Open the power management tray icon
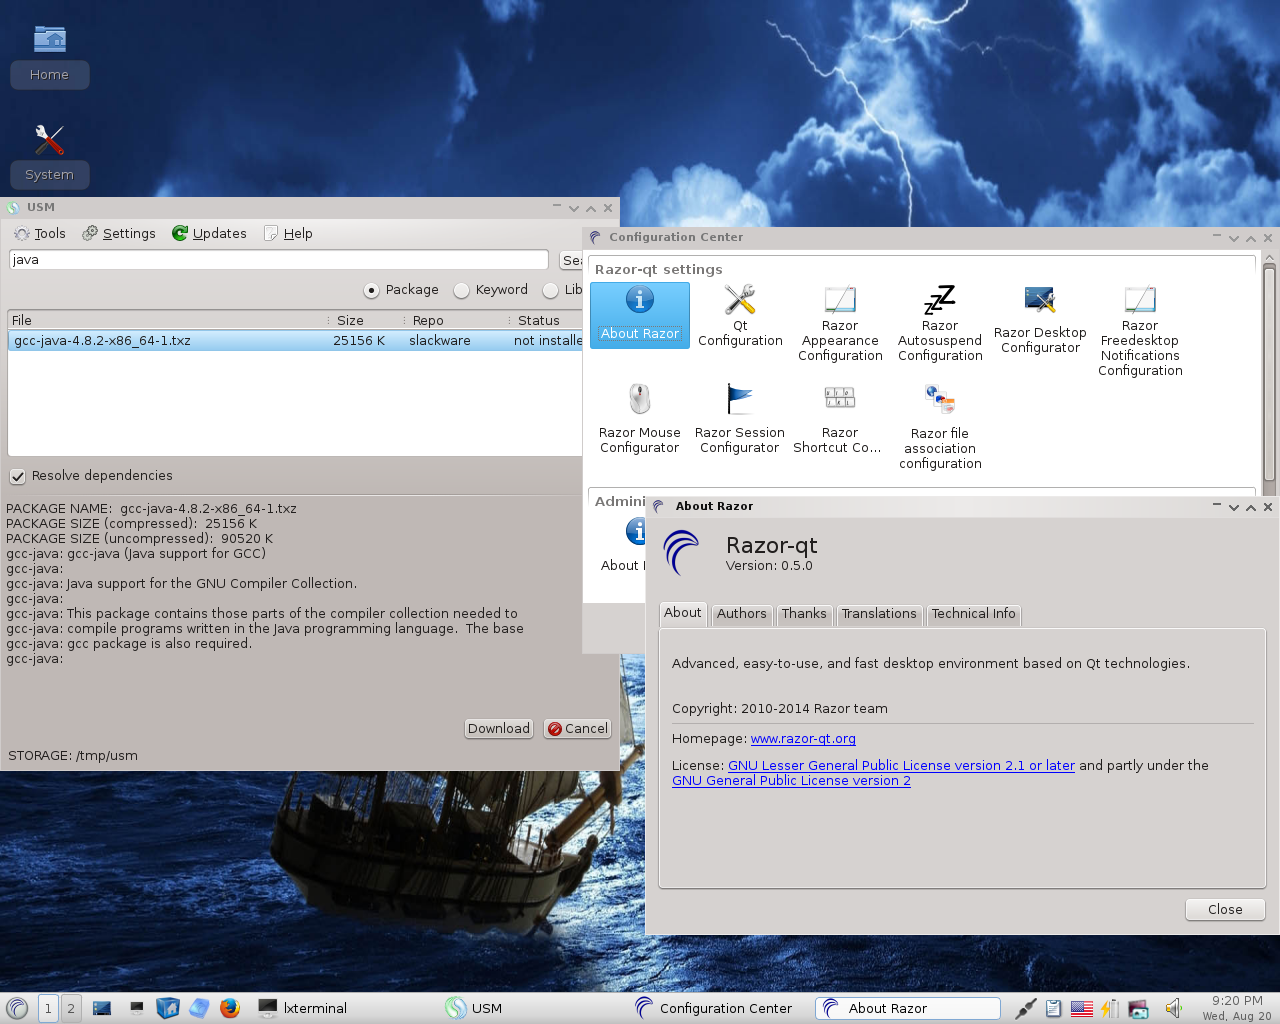Image resolution: width=1280 pixels, height=1024 pixels. (x=1110, y=1008)
